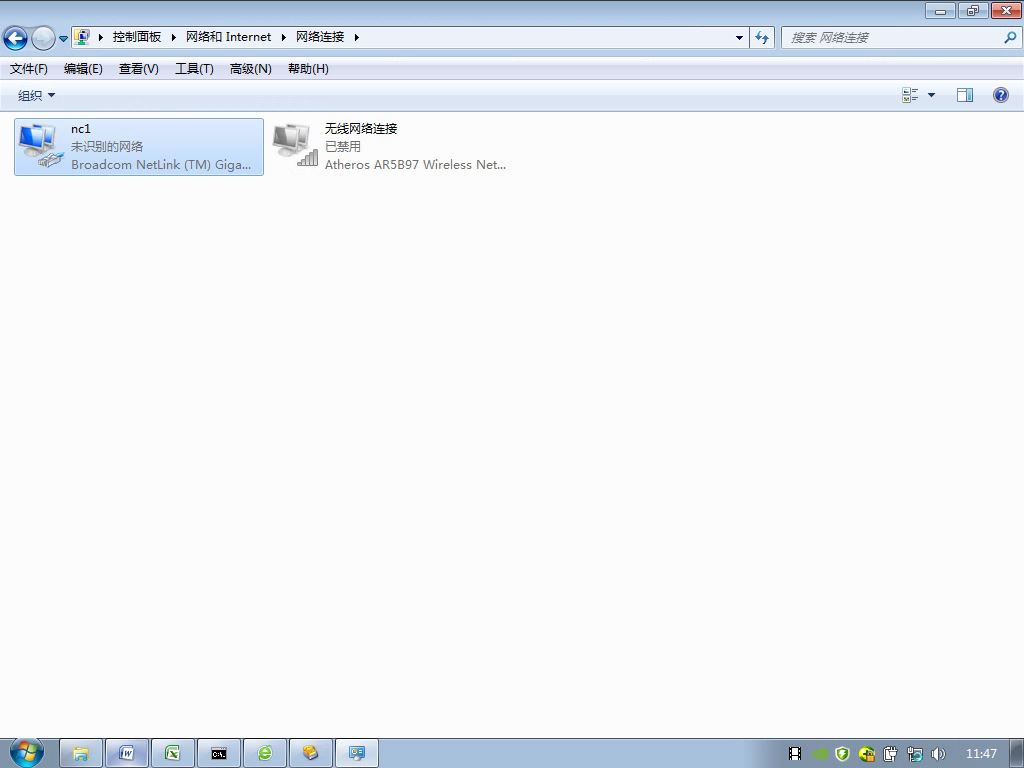Open the yellow box taskbar icon
The width and height of the screenshot is (1024, 768).
tap(310, 754)
